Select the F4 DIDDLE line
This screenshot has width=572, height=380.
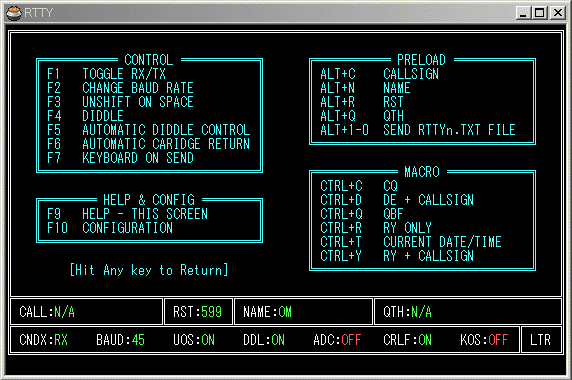[85, 116]
